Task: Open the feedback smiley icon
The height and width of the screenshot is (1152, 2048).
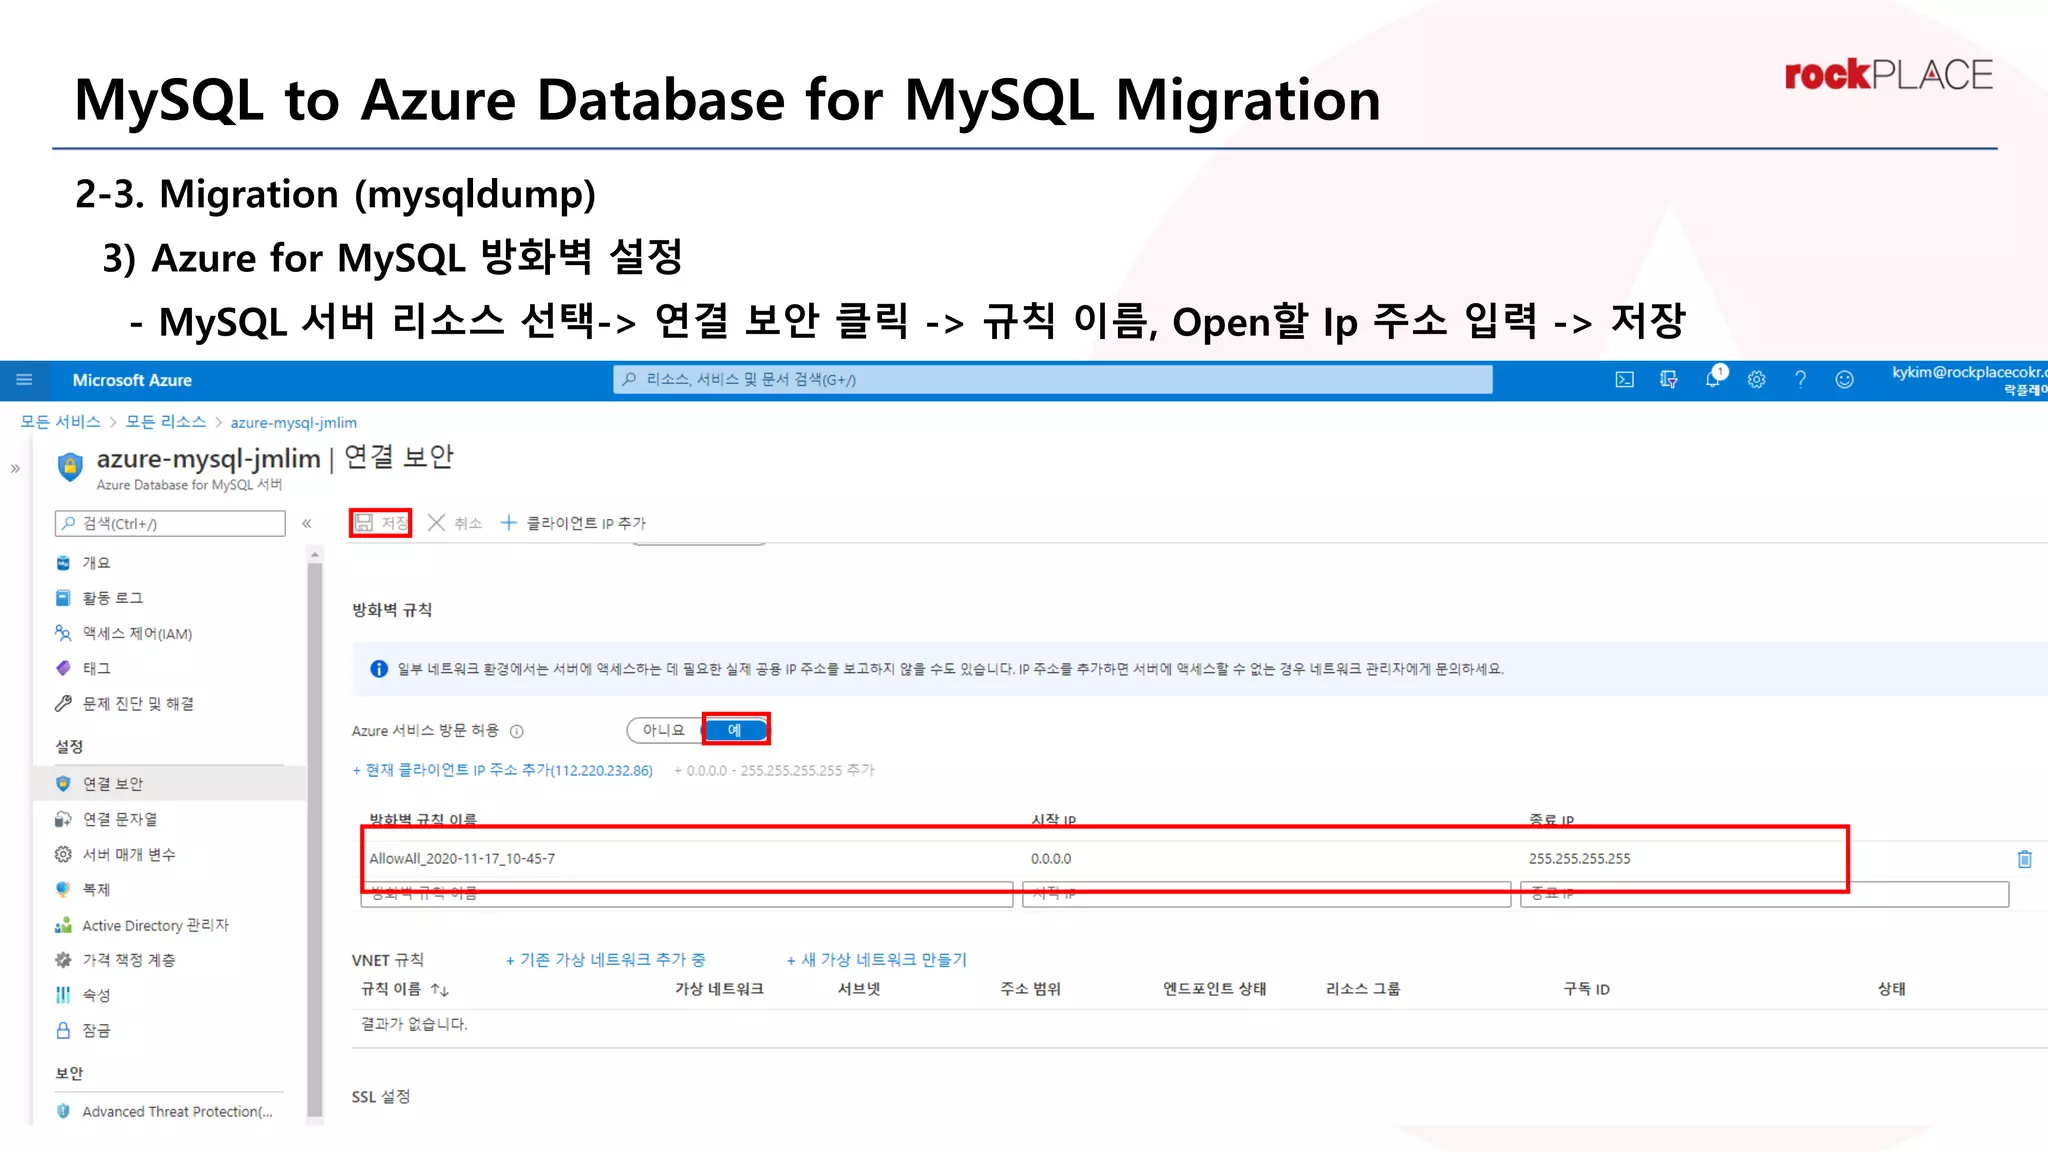Action: pyautogui.click(x=1844, y=380)
